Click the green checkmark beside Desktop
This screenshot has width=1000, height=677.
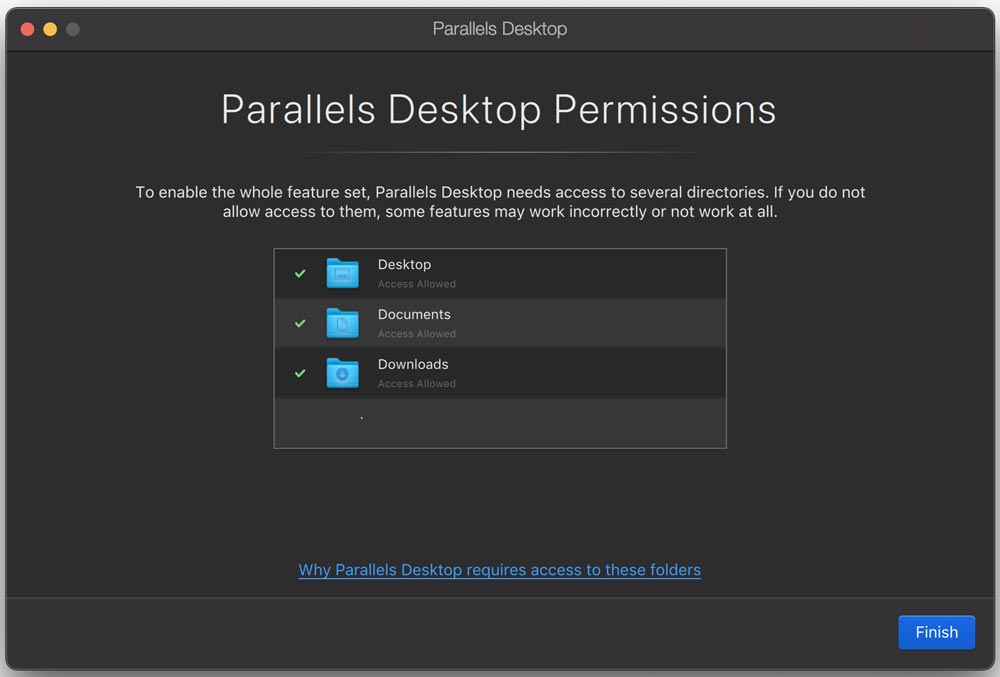(299, 273)
